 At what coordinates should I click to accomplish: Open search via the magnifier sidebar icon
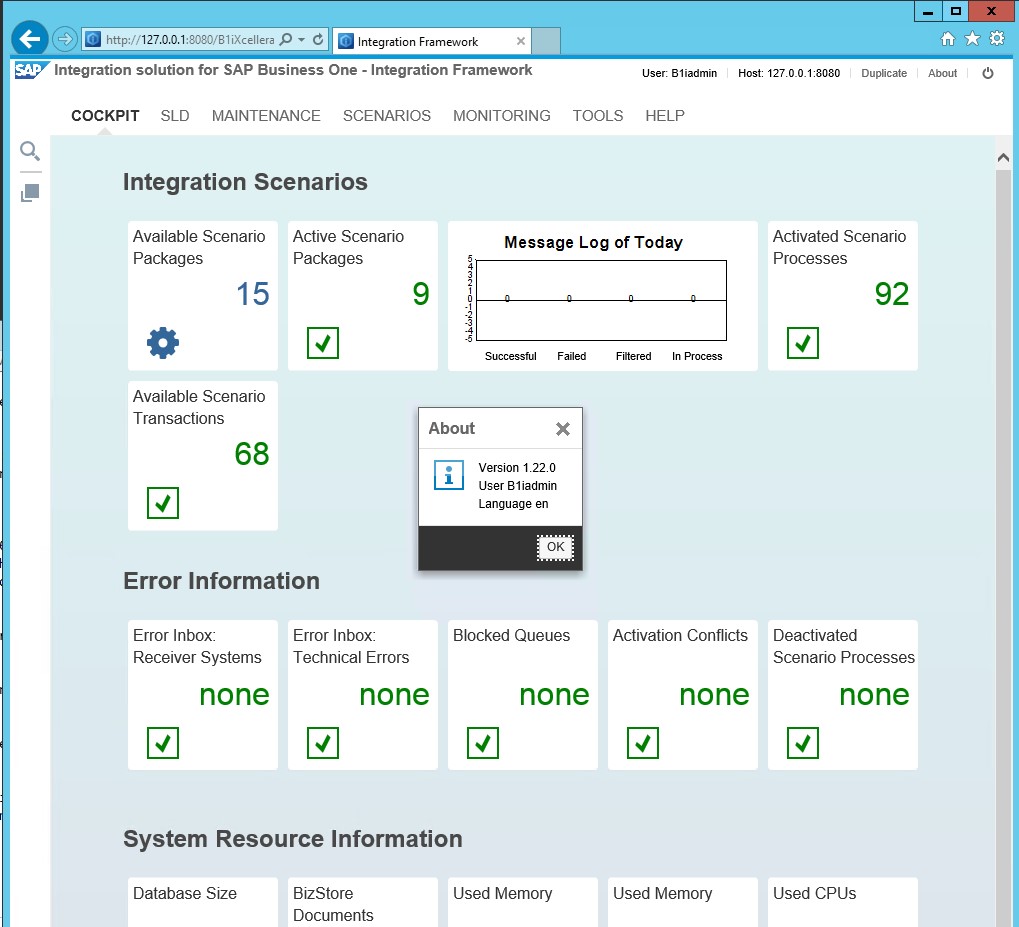click(x=29, y=151)
